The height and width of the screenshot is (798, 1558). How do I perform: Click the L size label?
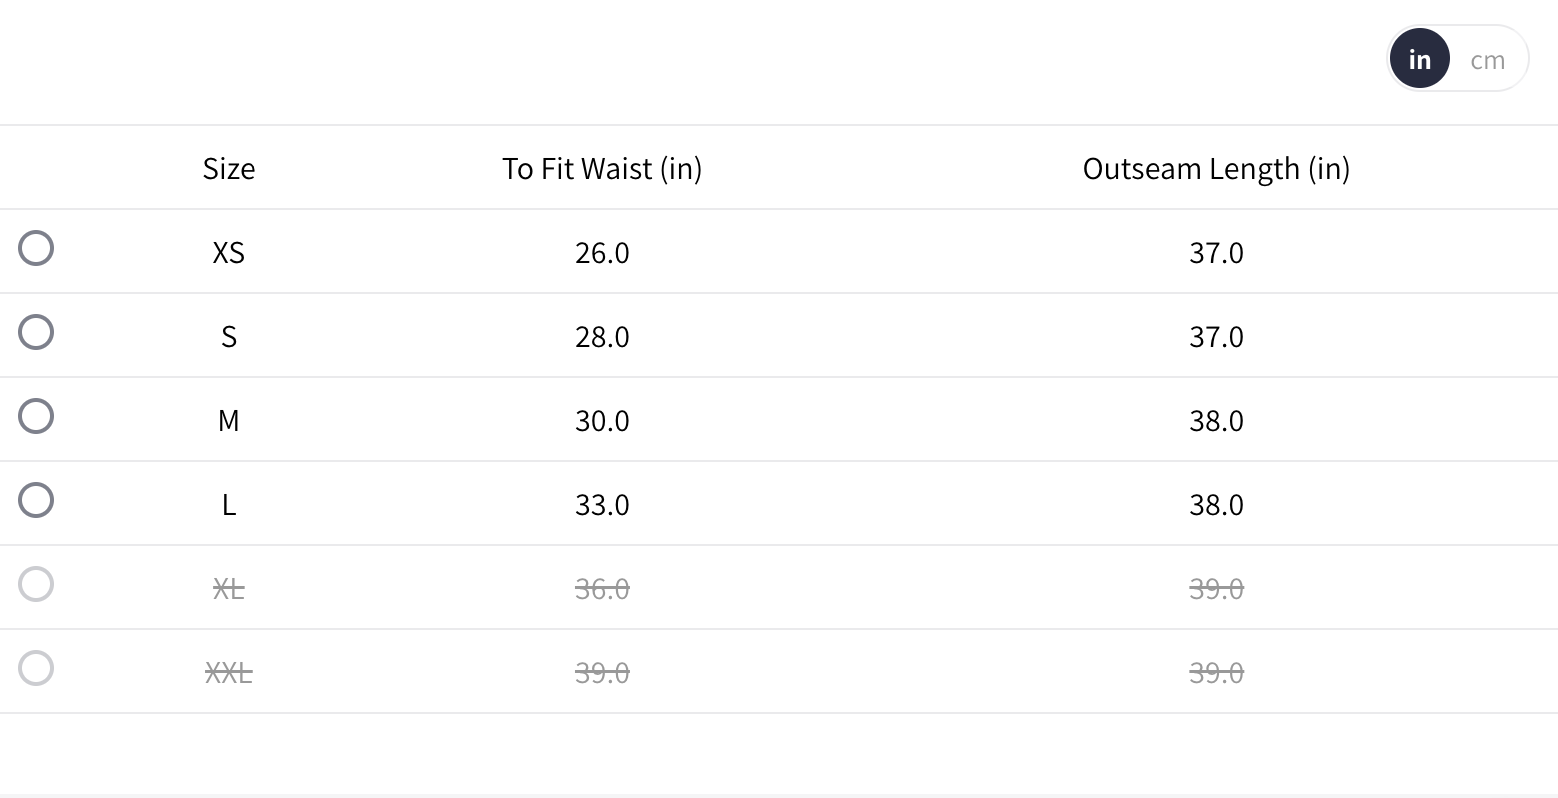click(x=229, y=504)
